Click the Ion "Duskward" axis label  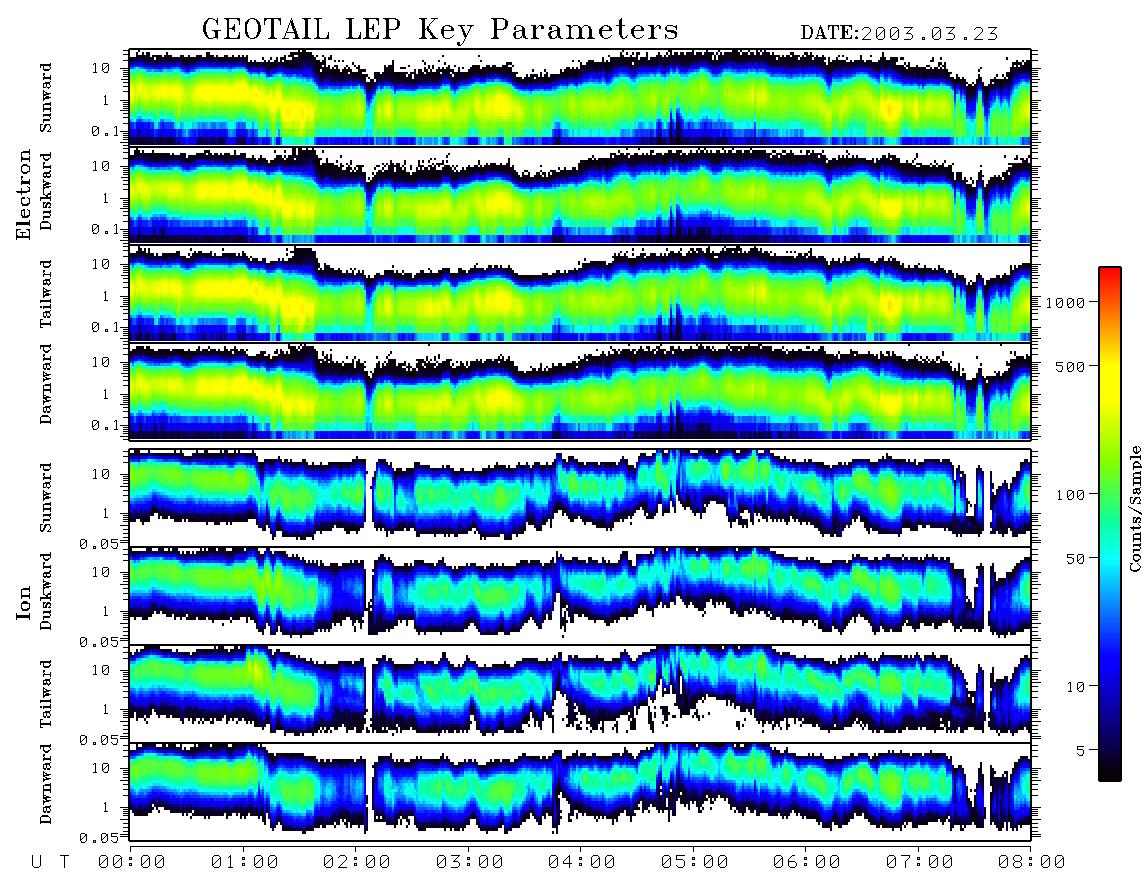click(x=46, y=591)
